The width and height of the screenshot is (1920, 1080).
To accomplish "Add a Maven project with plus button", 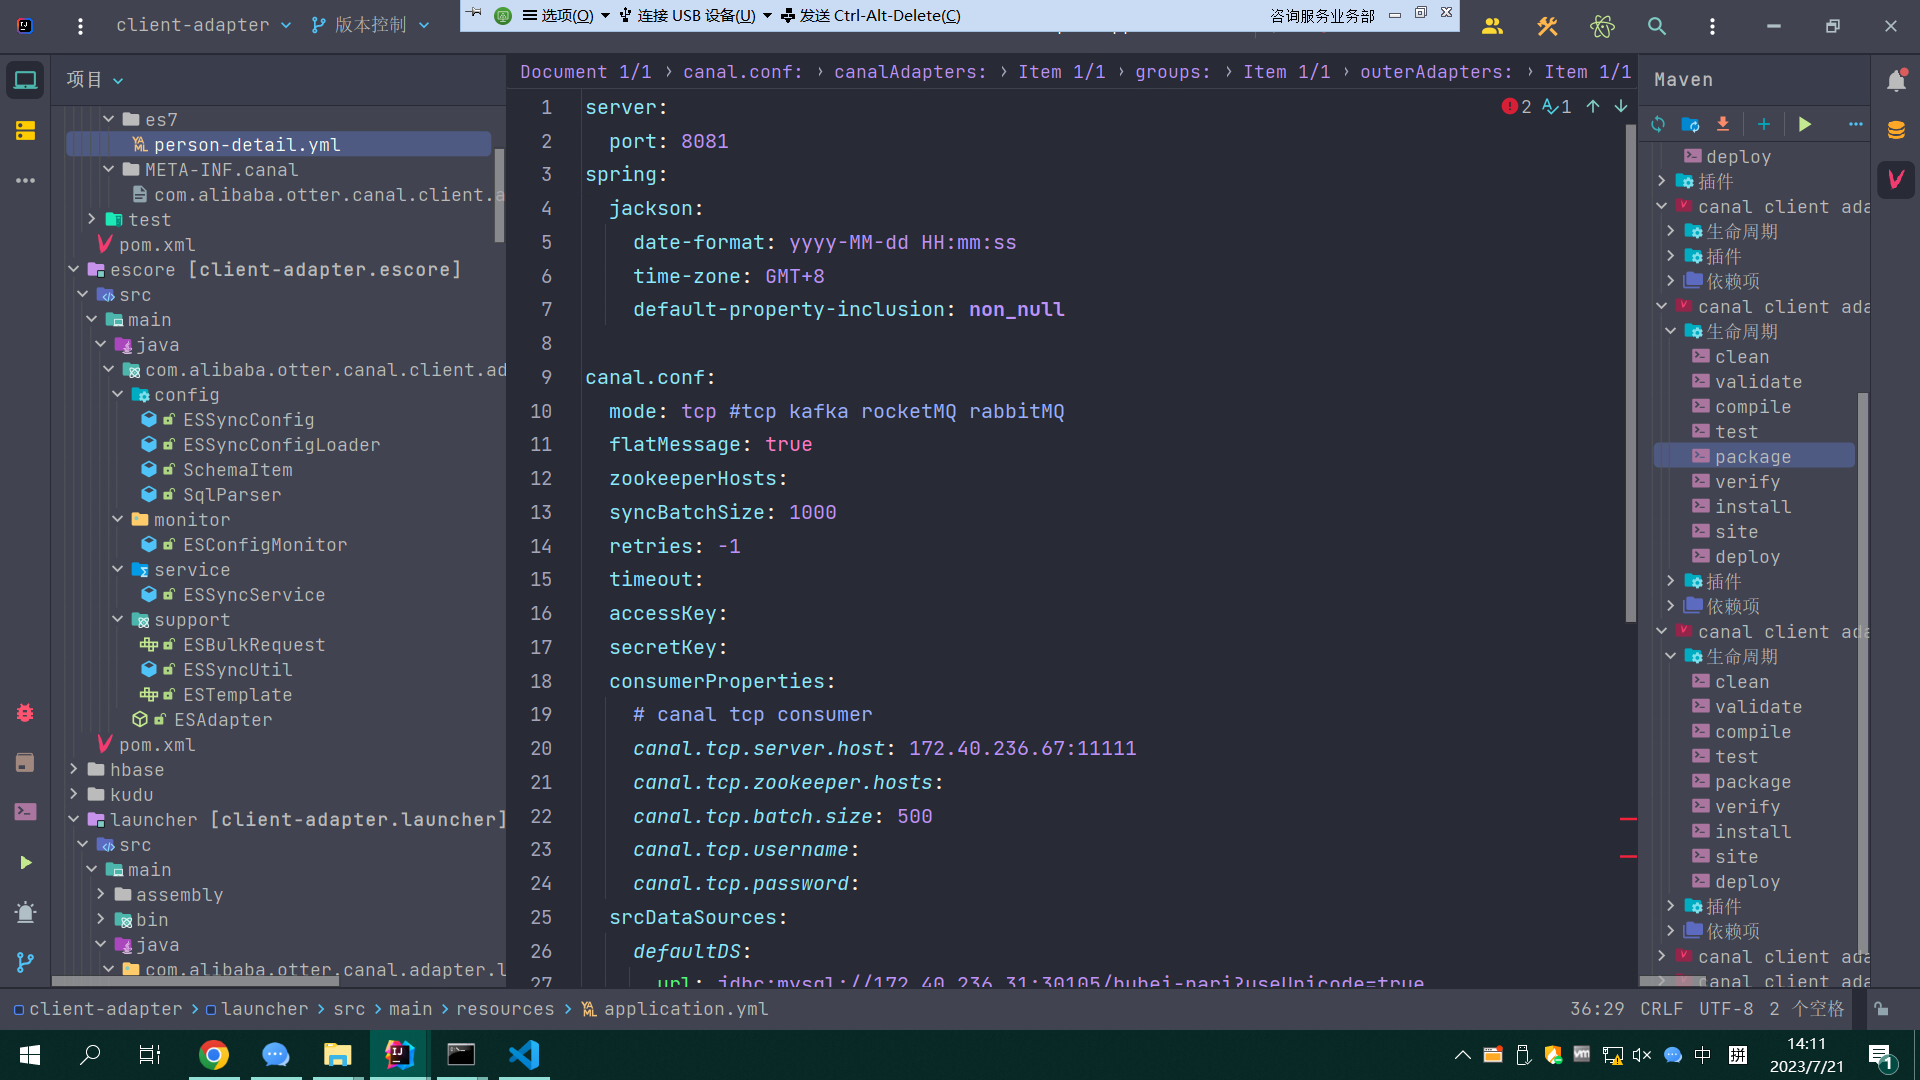I will (x=1764, y=124).
